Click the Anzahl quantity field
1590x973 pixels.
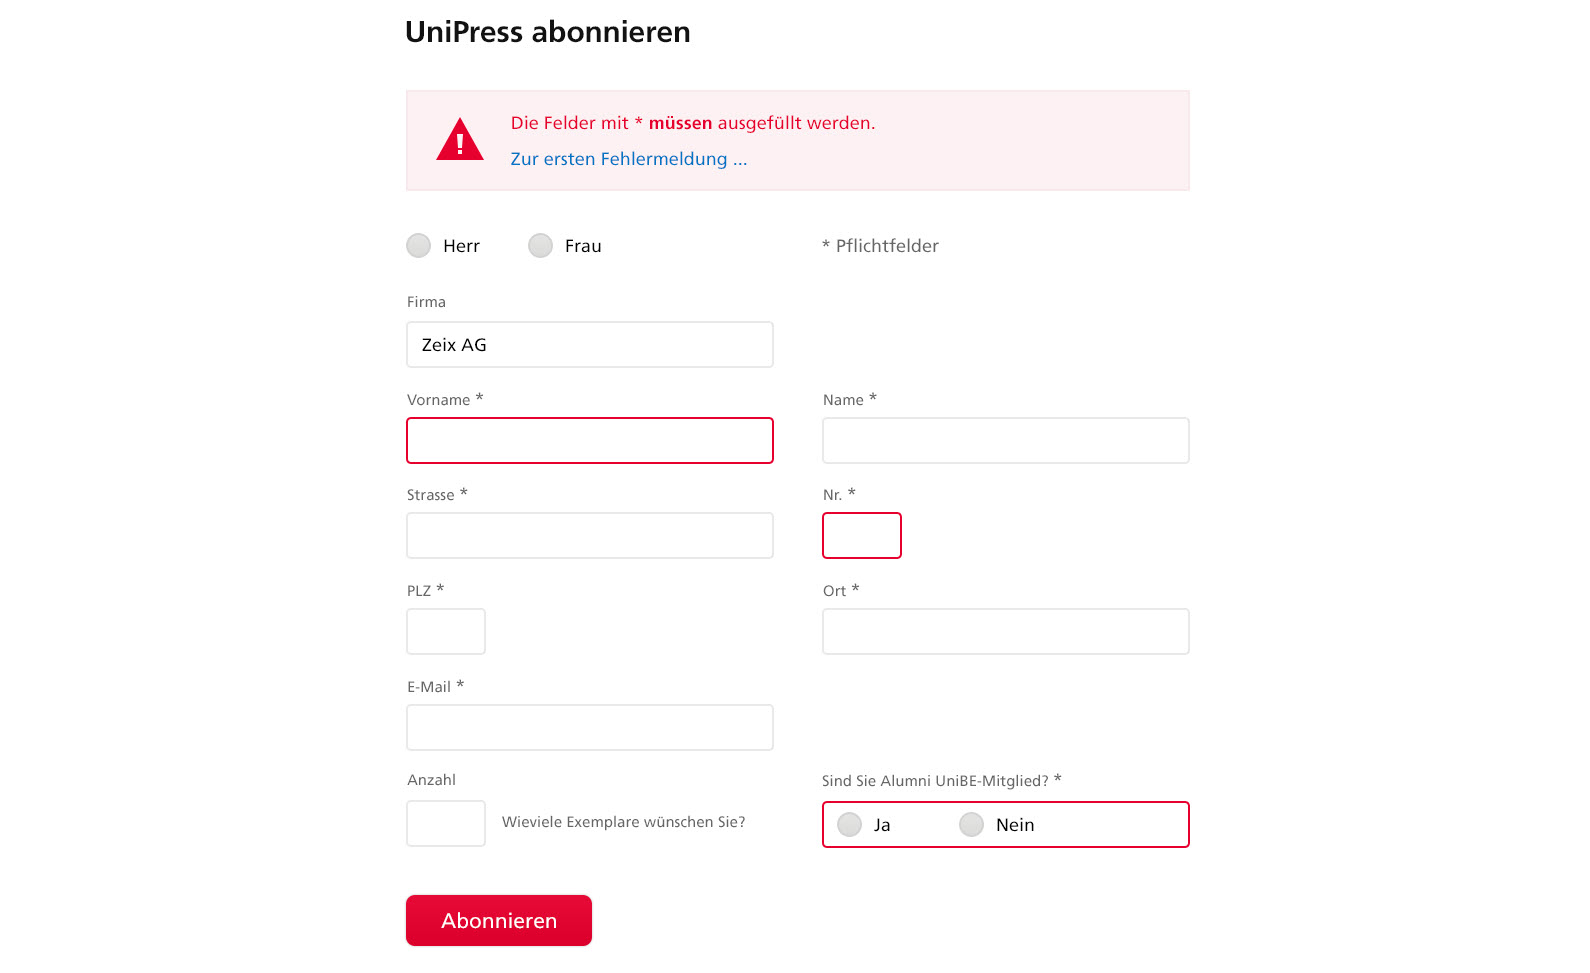pos(446,824)
